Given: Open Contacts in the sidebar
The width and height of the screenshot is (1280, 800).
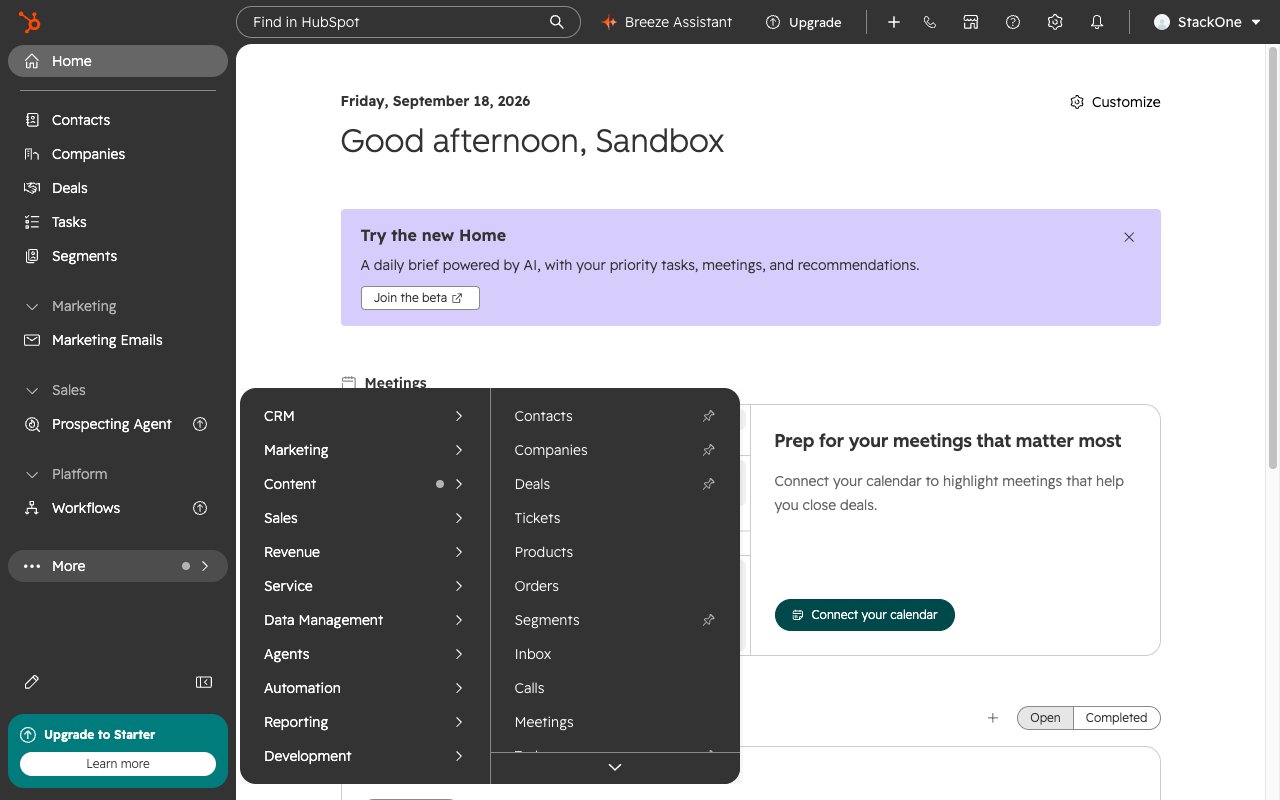Looking at the screenshot, I should point(118,120).
